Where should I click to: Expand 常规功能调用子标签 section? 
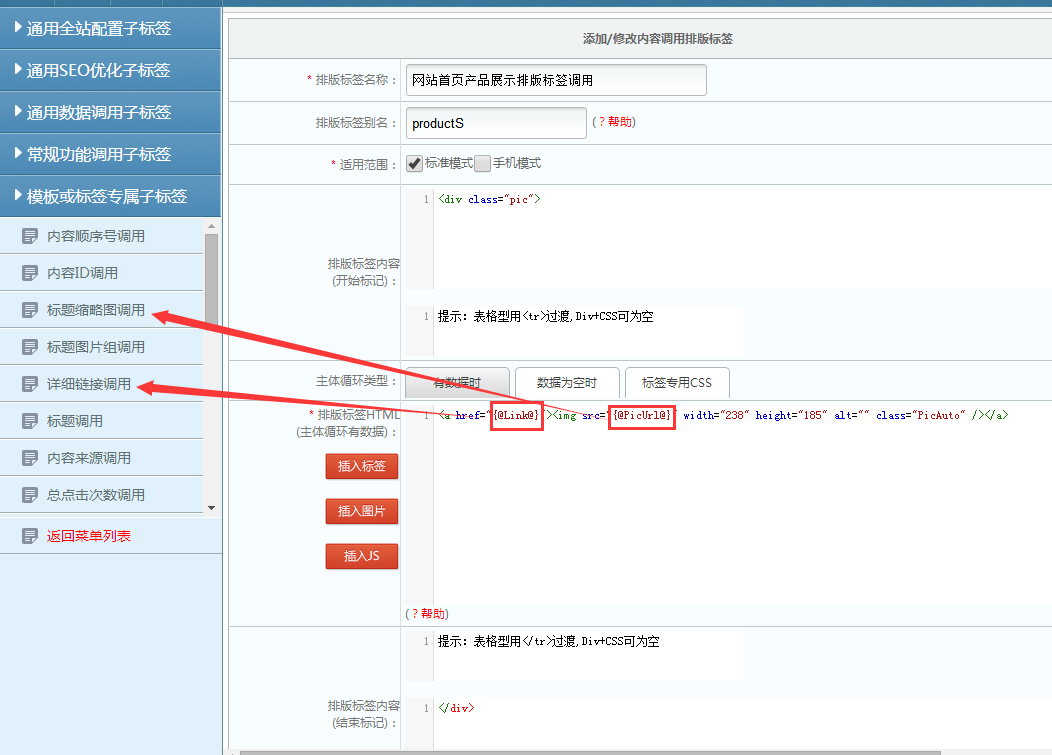(110, 154)
